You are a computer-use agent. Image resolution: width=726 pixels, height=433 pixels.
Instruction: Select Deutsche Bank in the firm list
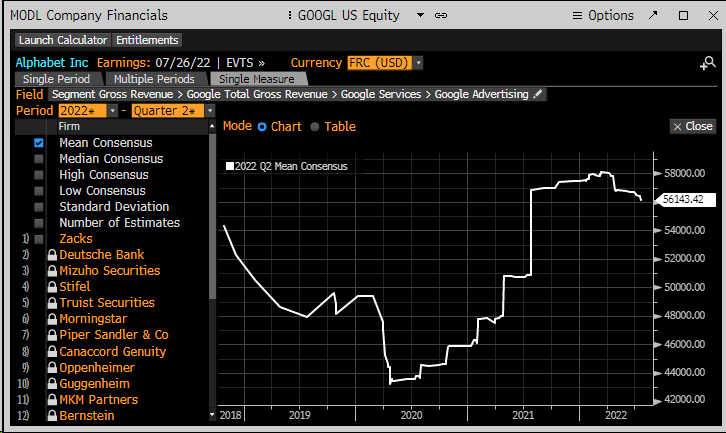pyautogui.click(x=101, y=255)
